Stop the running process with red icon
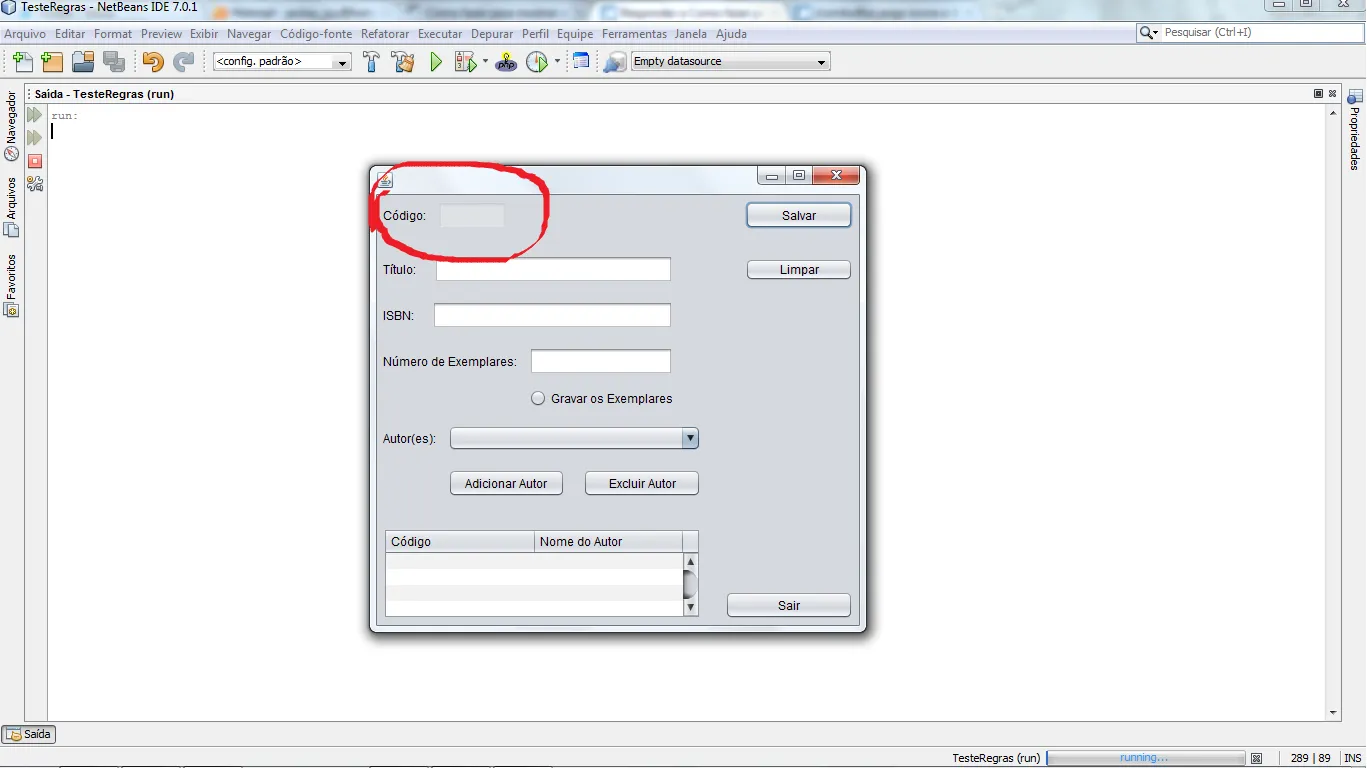The height and width of the screenshot is (768, 1367). point(35,161)
